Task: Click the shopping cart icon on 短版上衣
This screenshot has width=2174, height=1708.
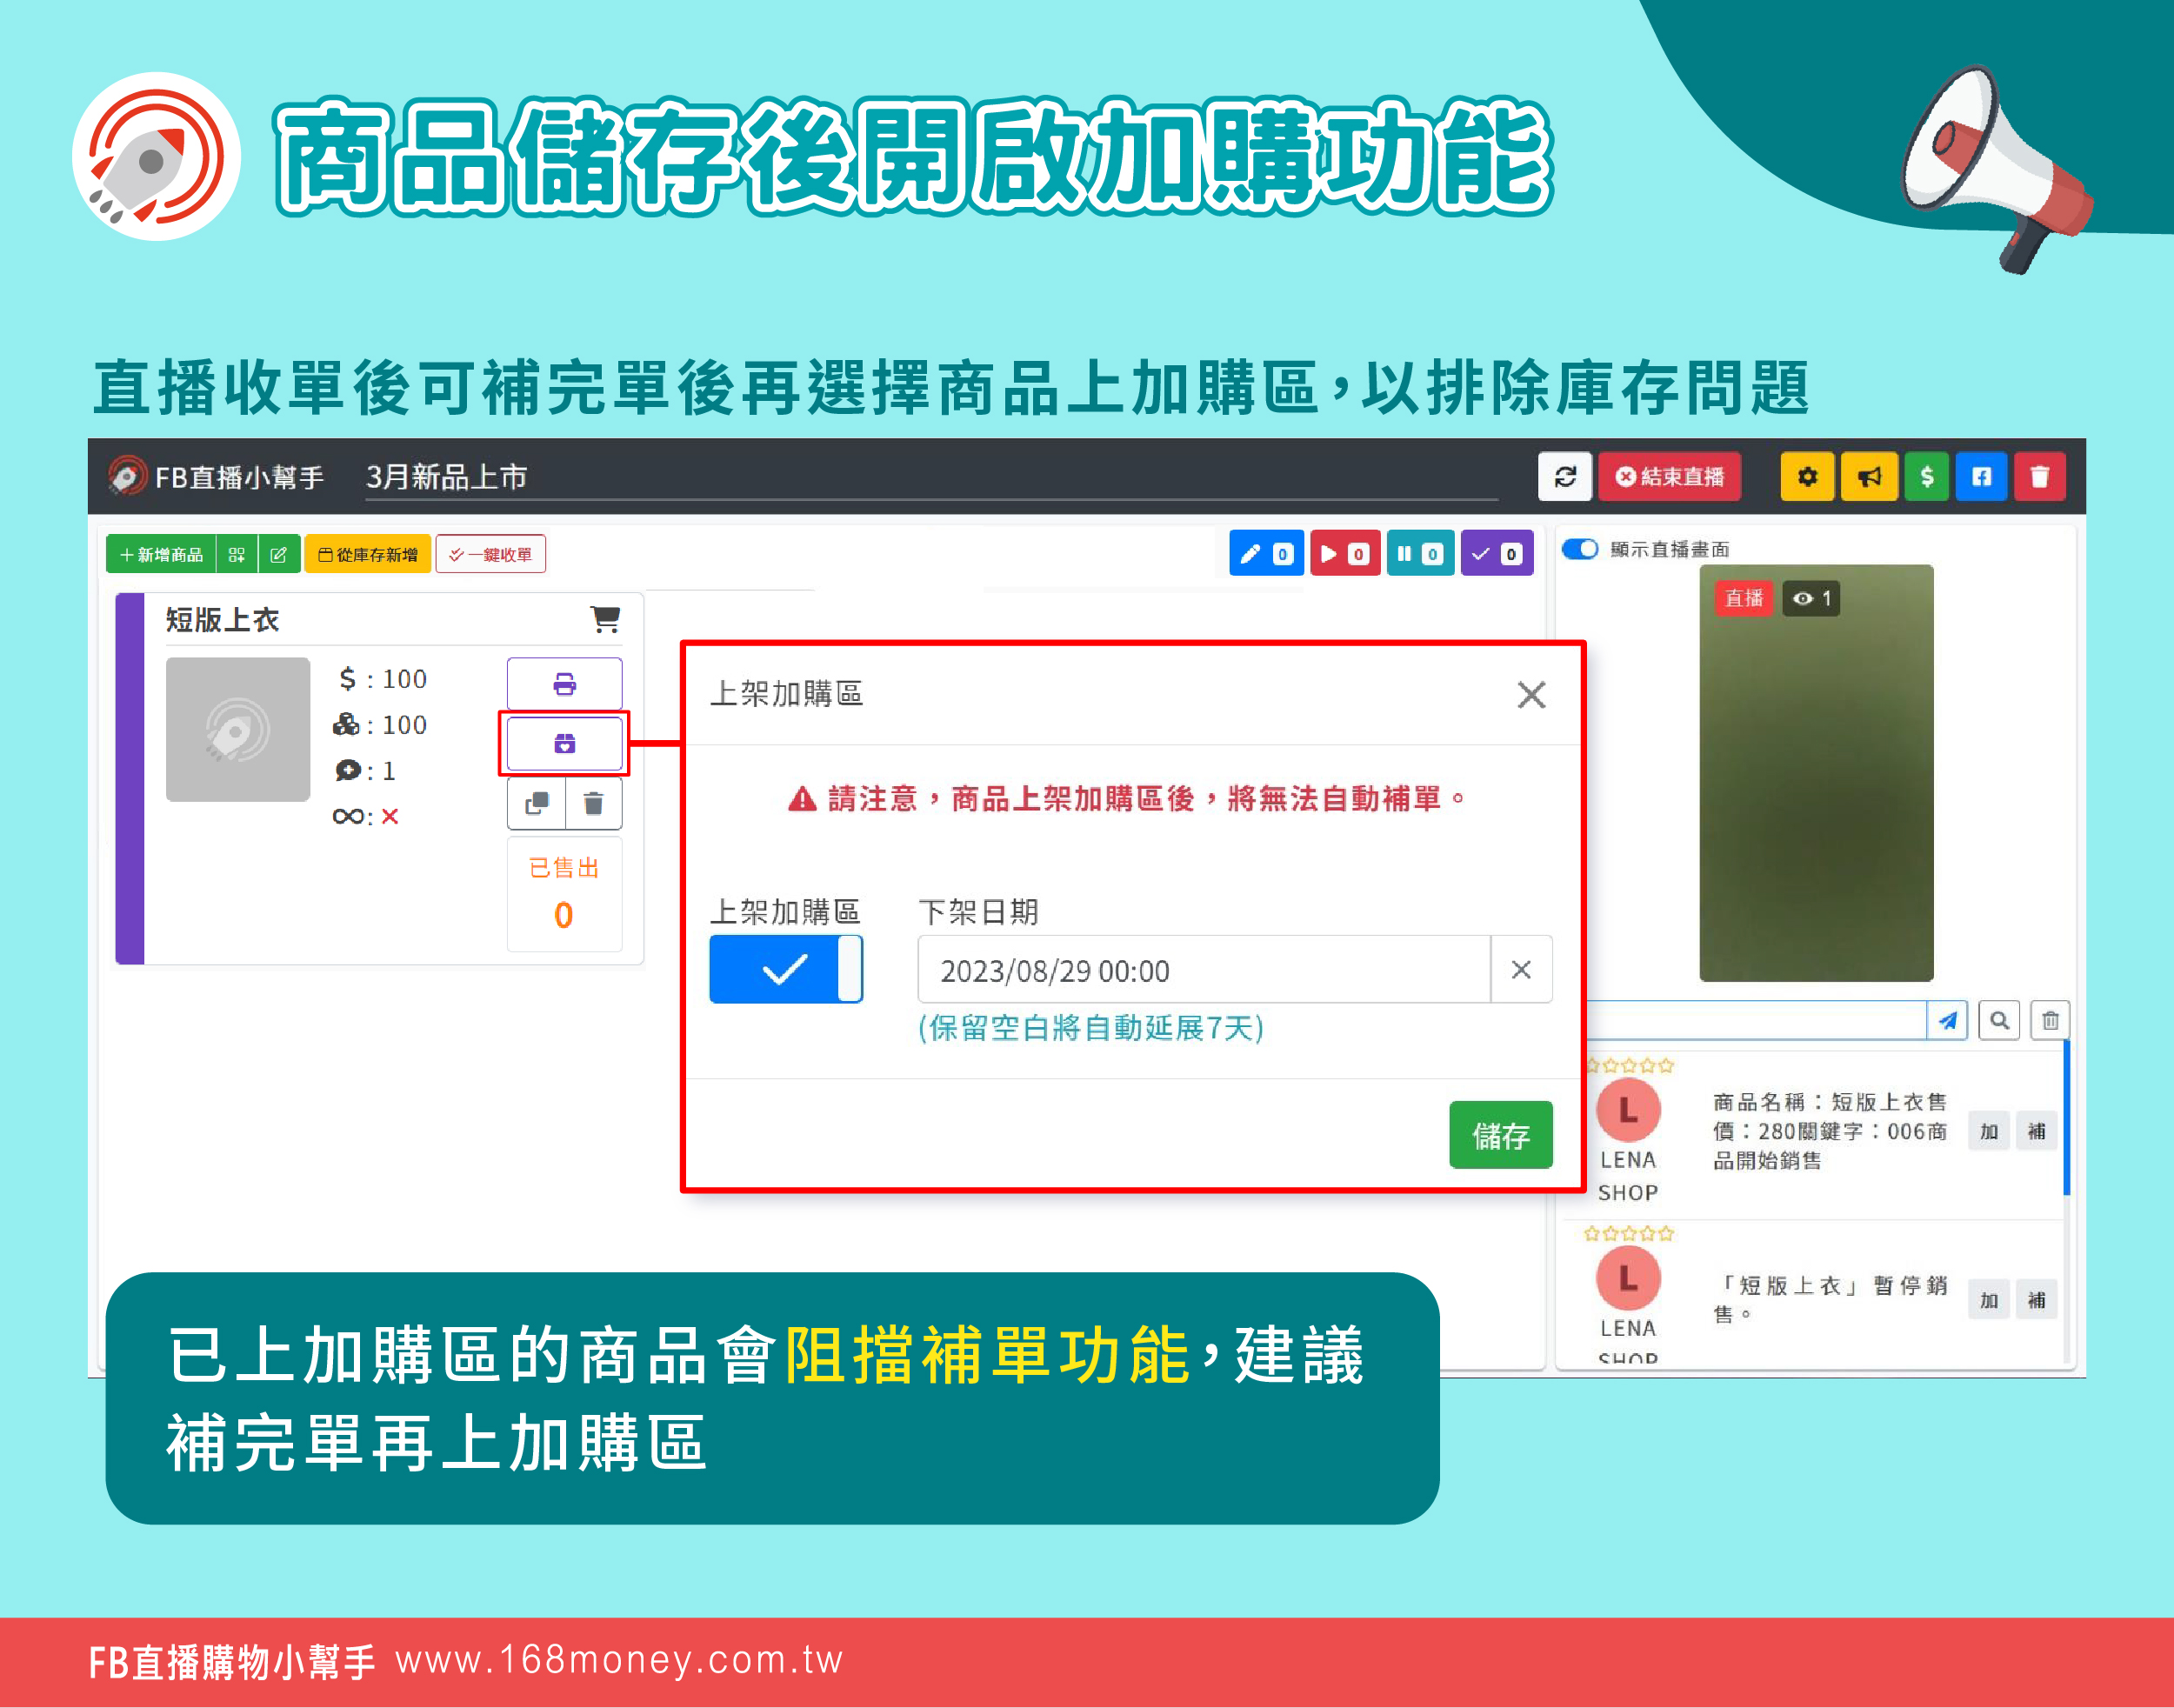Action: click(x=605, y=619)
